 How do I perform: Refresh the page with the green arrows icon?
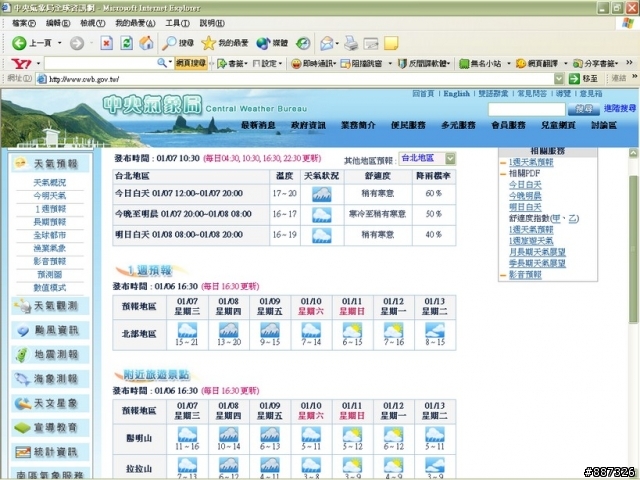click(127, 43)
